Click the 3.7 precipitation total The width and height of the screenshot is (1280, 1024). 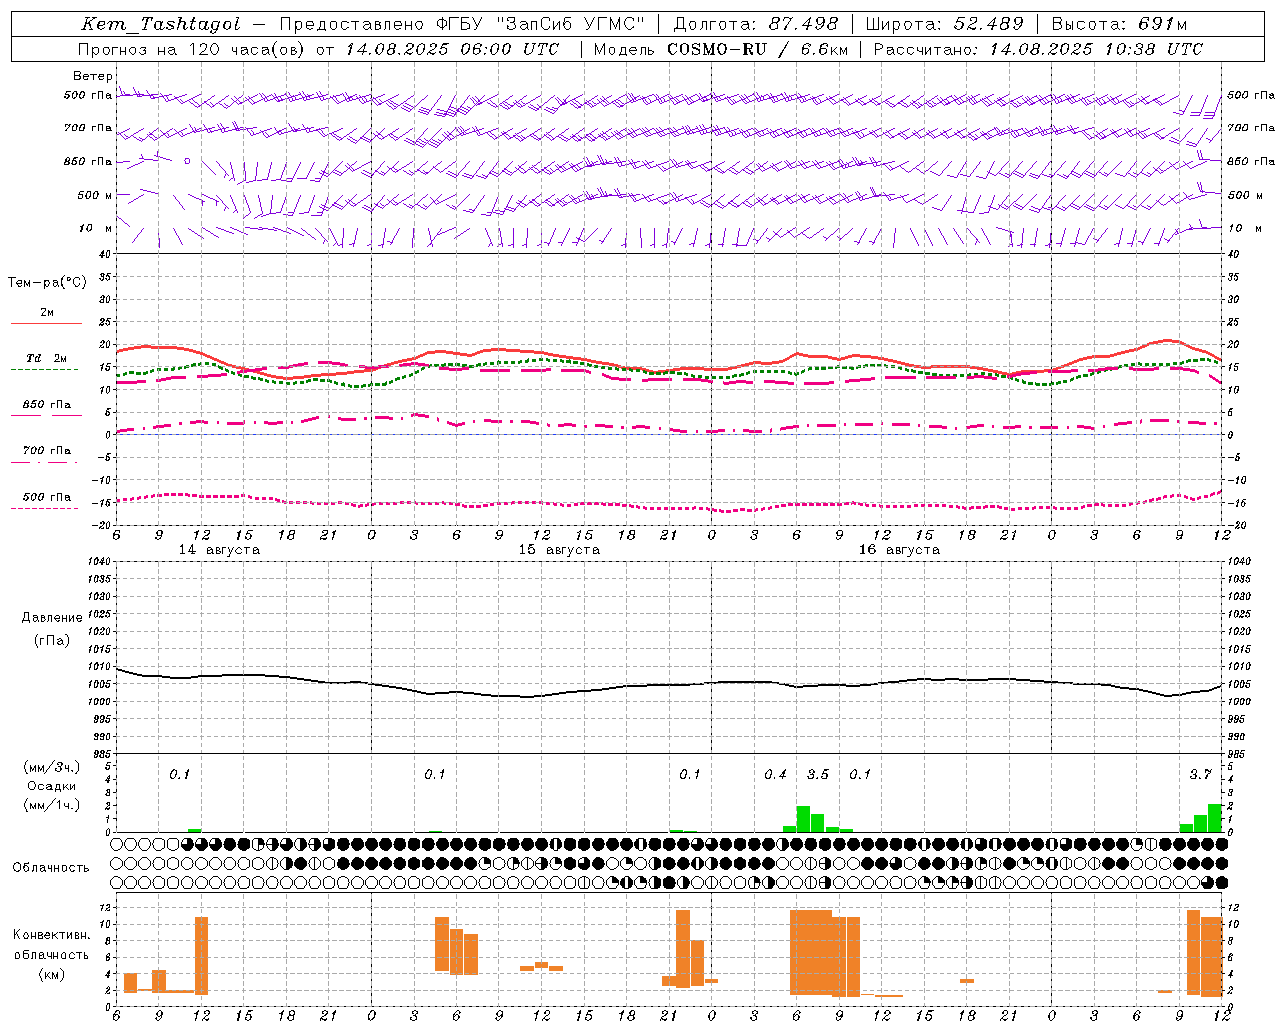click(1200, 774)
